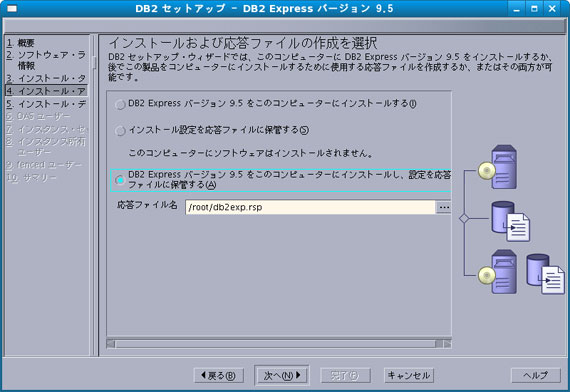This screenshot has height=392, width=570.
Task: Select radio to save install settings to response file
Action: [120, 131]
